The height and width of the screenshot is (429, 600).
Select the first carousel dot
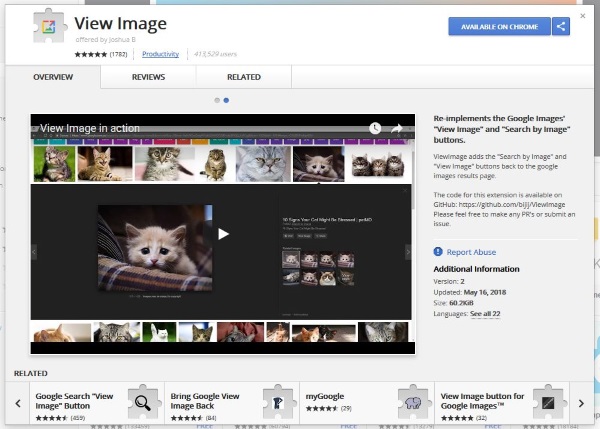click(217, 100)
